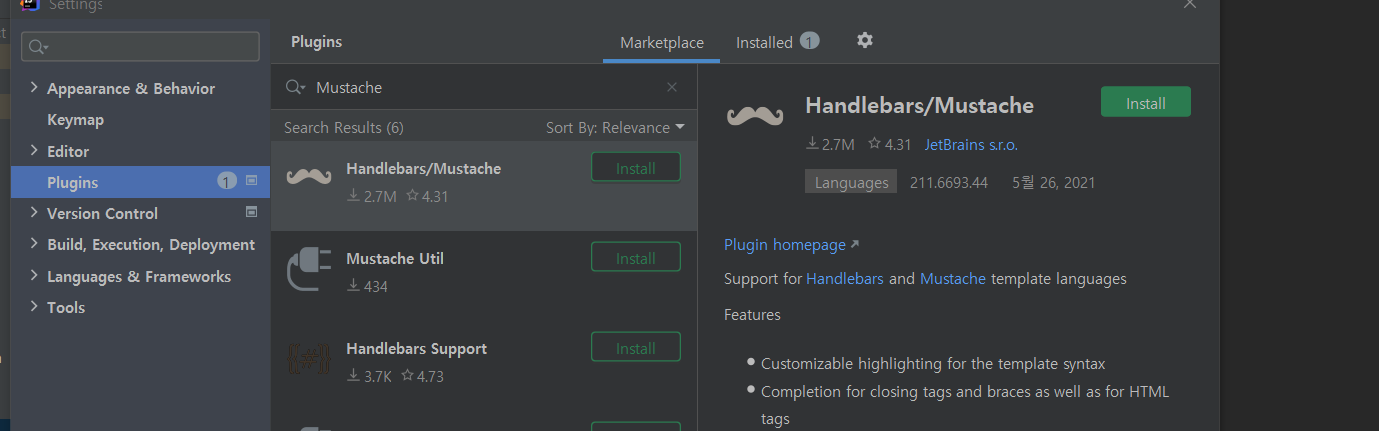Click Installed tab count badge
Screen dimensions: 1379x431
(x=810, y=41)
